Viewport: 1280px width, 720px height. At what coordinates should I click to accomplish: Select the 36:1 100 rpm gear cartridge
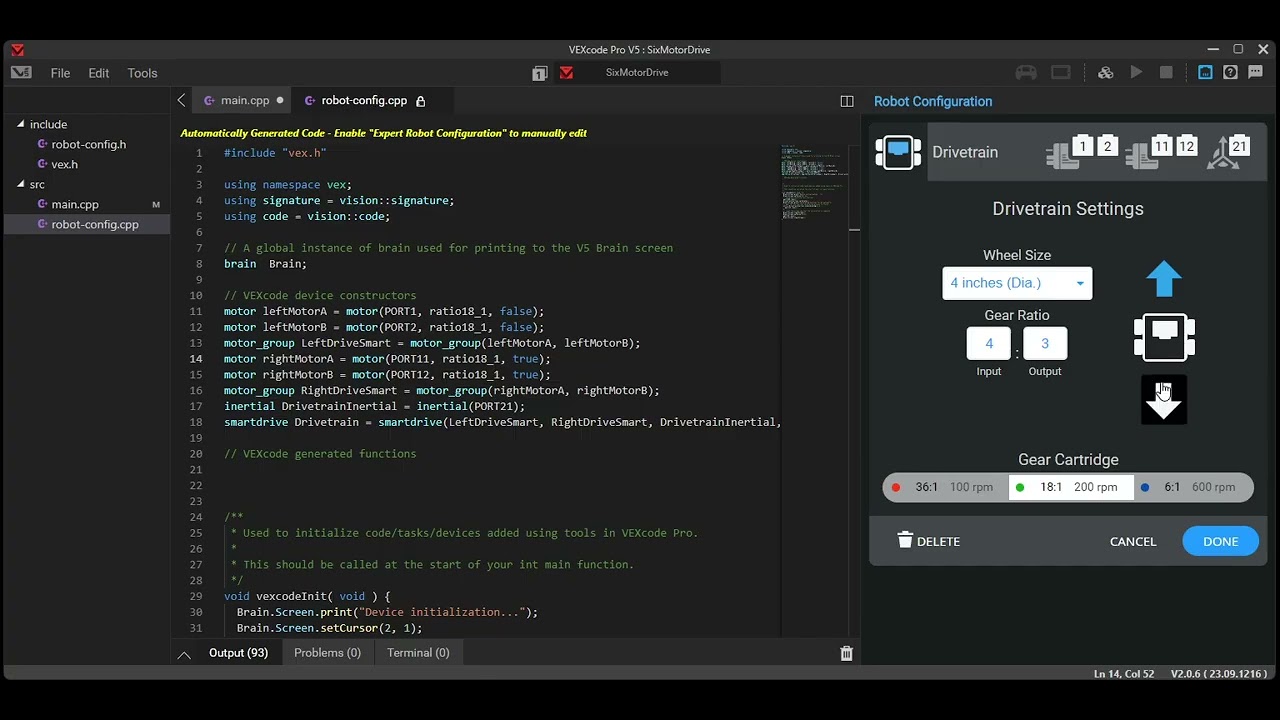click(x=945, y=487)
